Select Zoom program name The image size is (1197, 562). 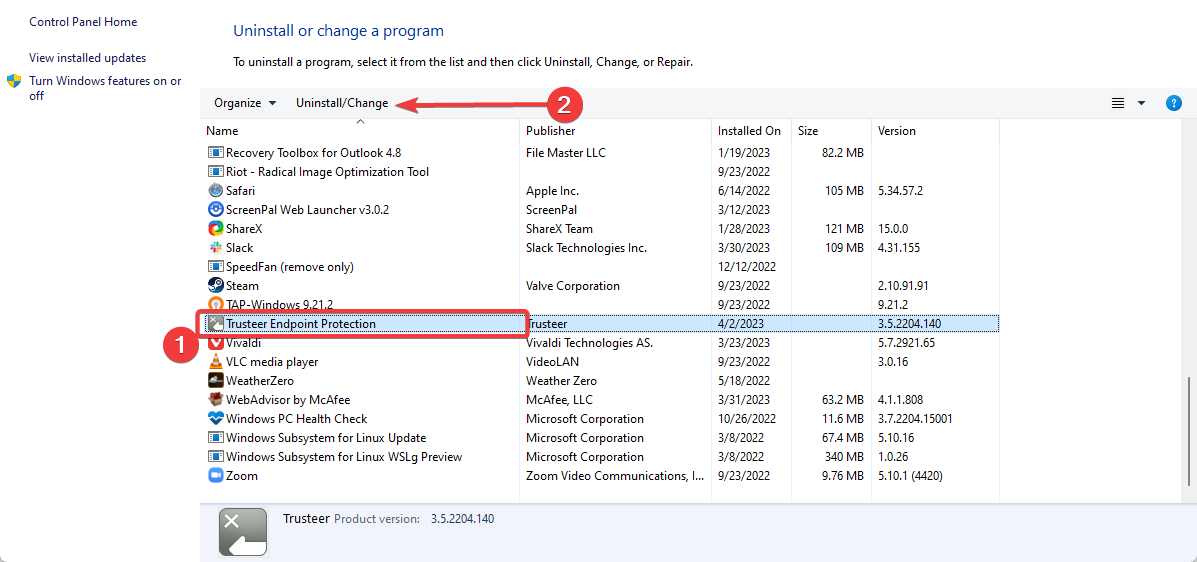click(242, 476)
